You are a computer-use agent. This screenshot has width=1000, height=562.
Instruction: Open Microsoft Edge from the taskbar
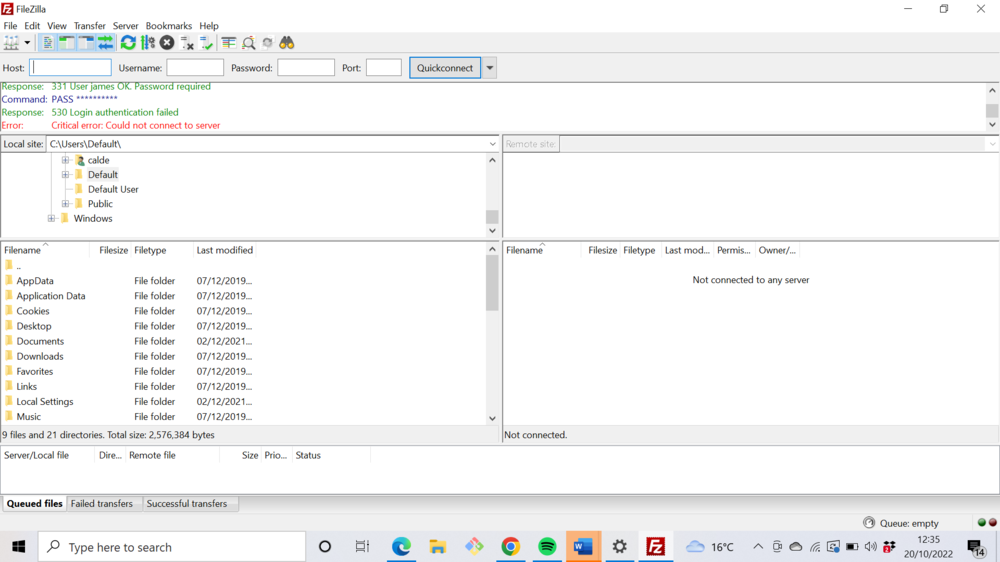[401, 547]
